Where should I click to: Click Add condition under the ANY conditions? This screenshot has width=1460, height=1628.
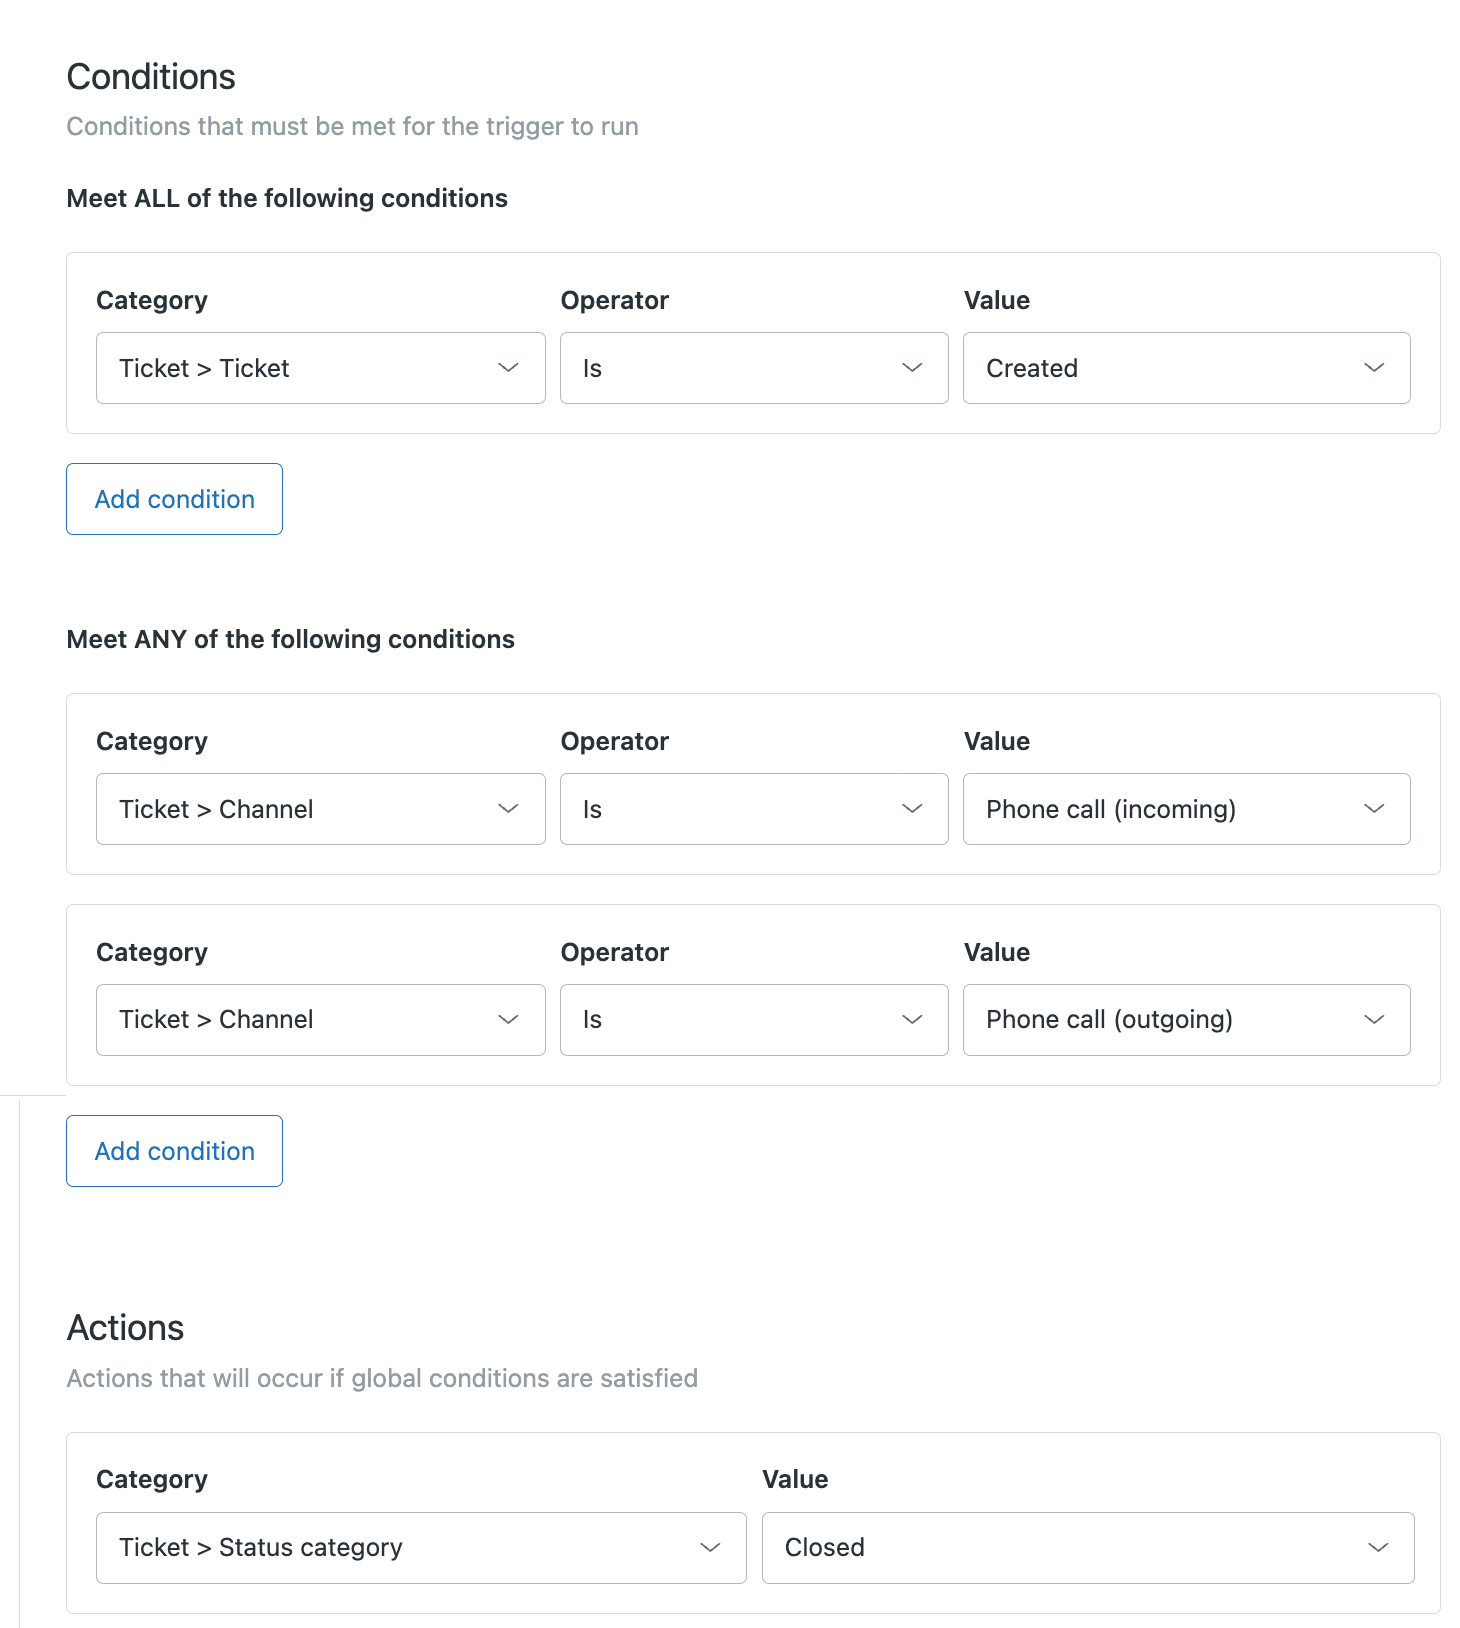(174, 1151)
